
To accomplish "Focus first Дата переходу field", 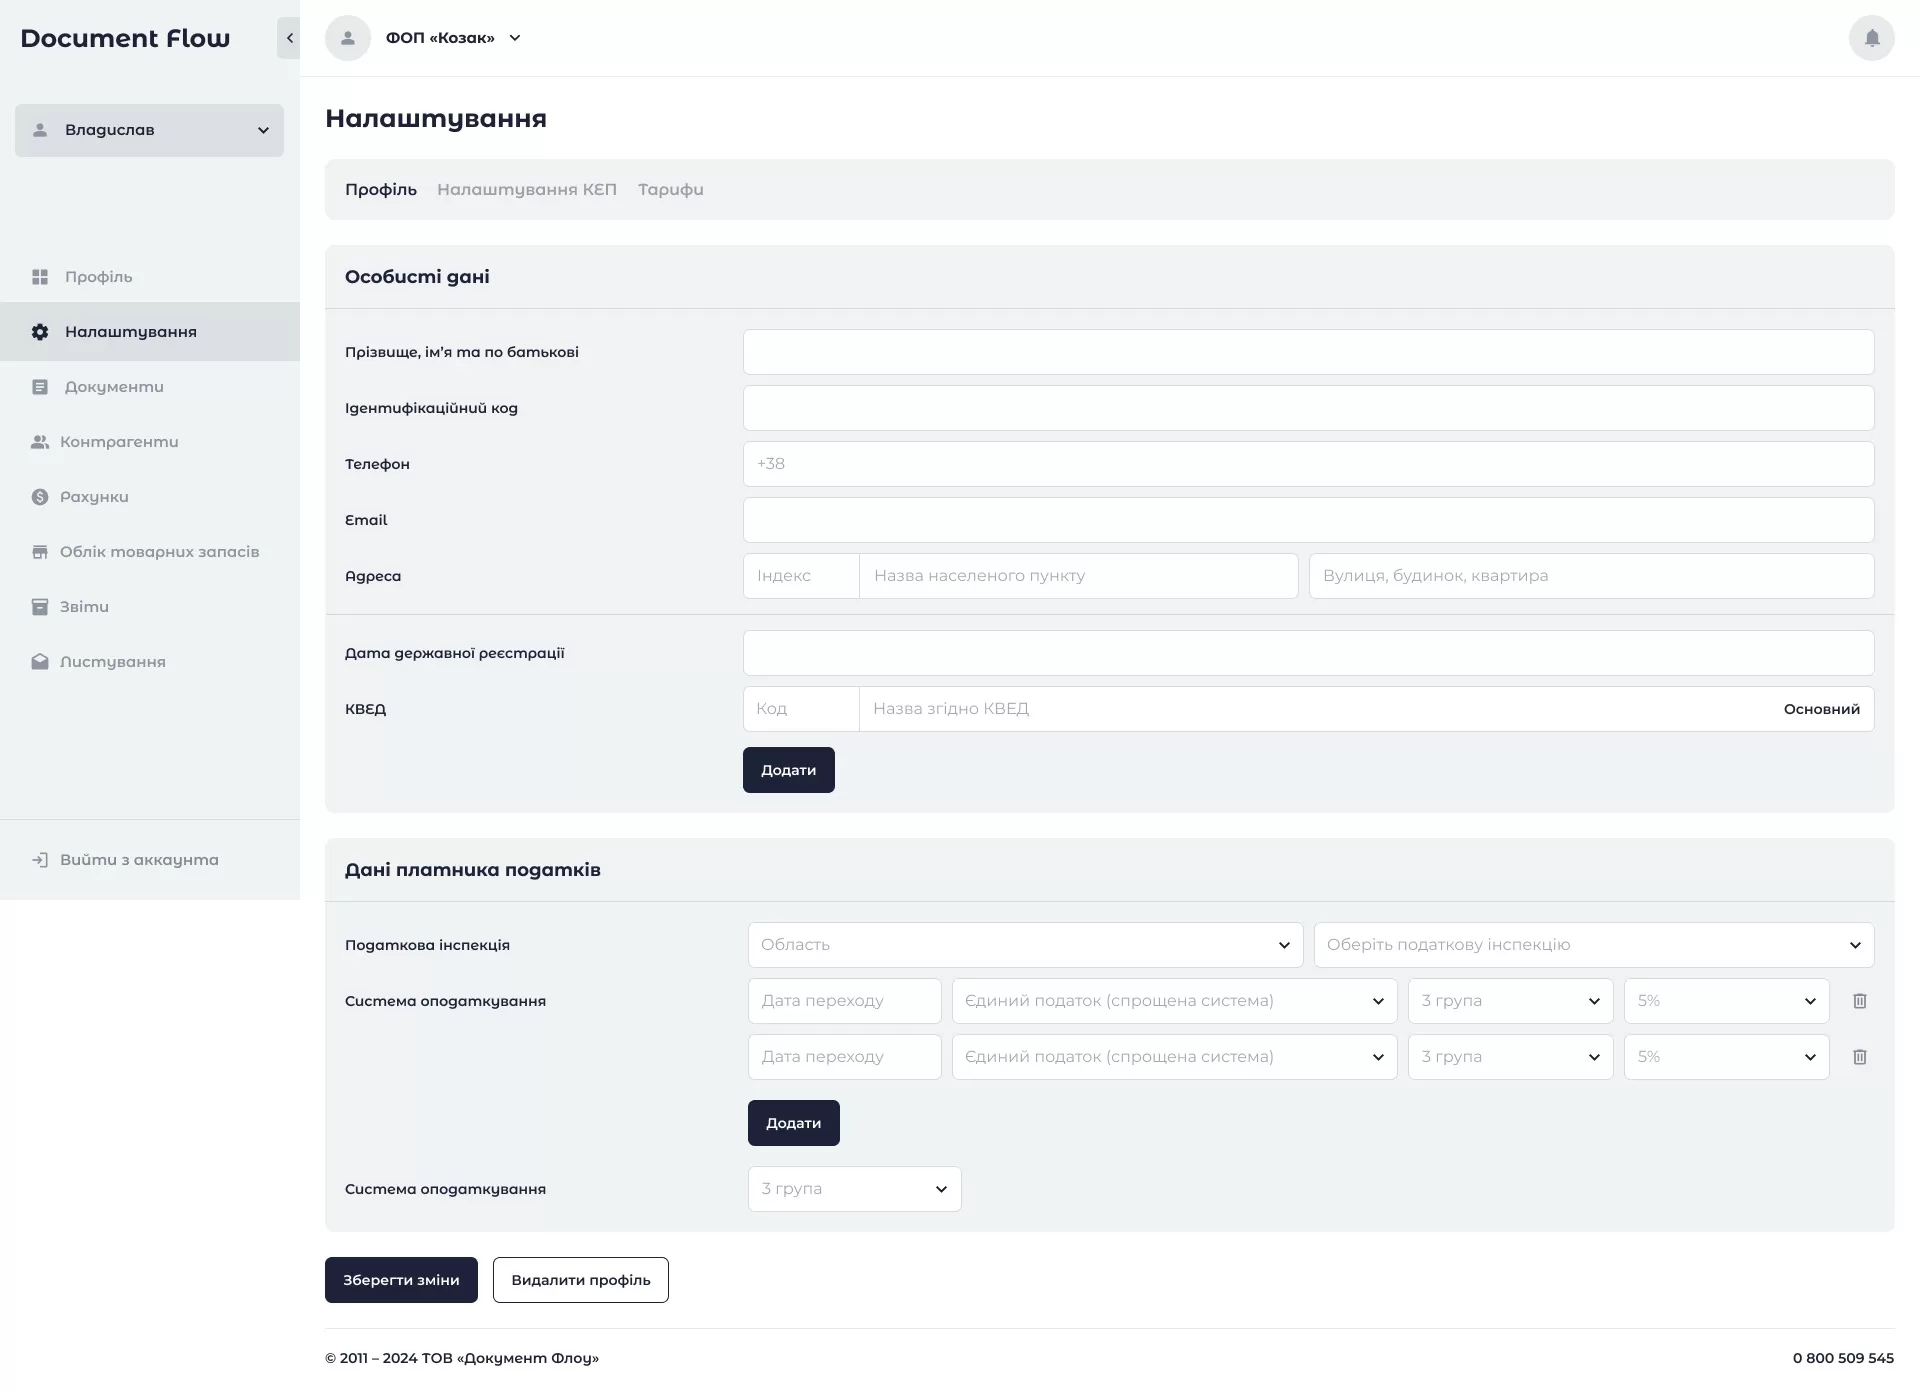I will (844, 1001).
